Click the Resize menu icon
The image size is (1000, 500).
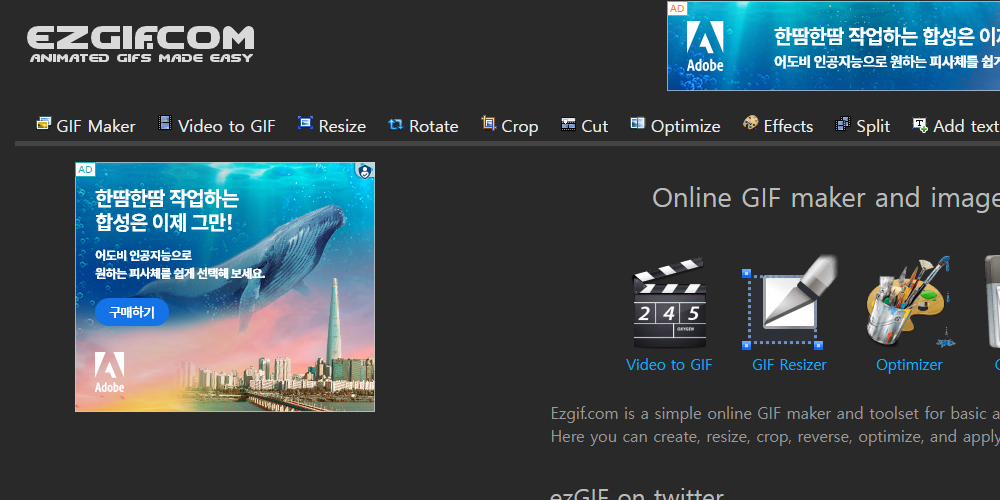pos(305,124)
